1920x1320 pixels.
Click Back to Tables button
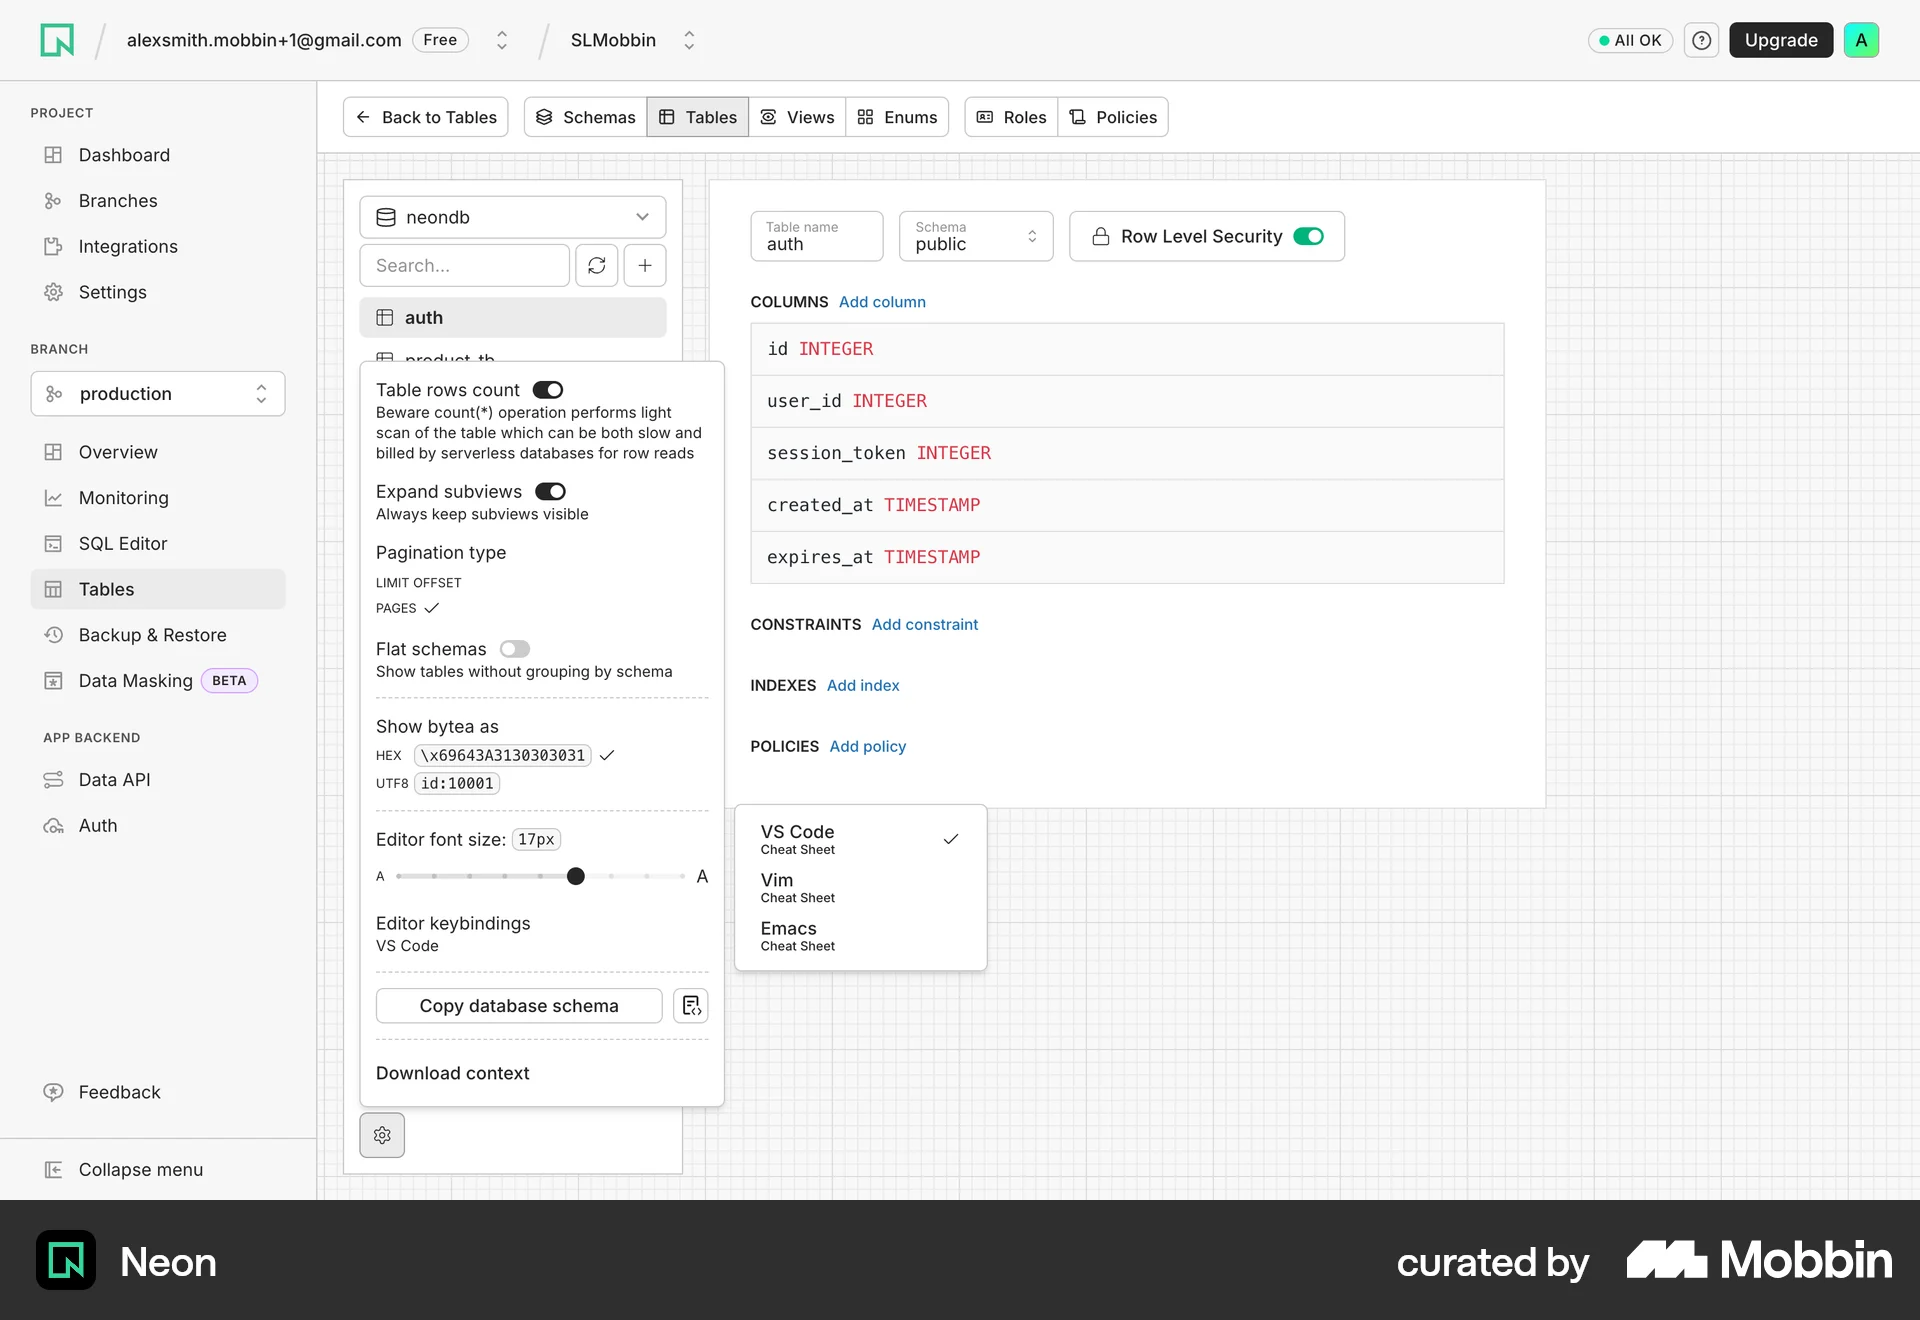click(426, 117)
